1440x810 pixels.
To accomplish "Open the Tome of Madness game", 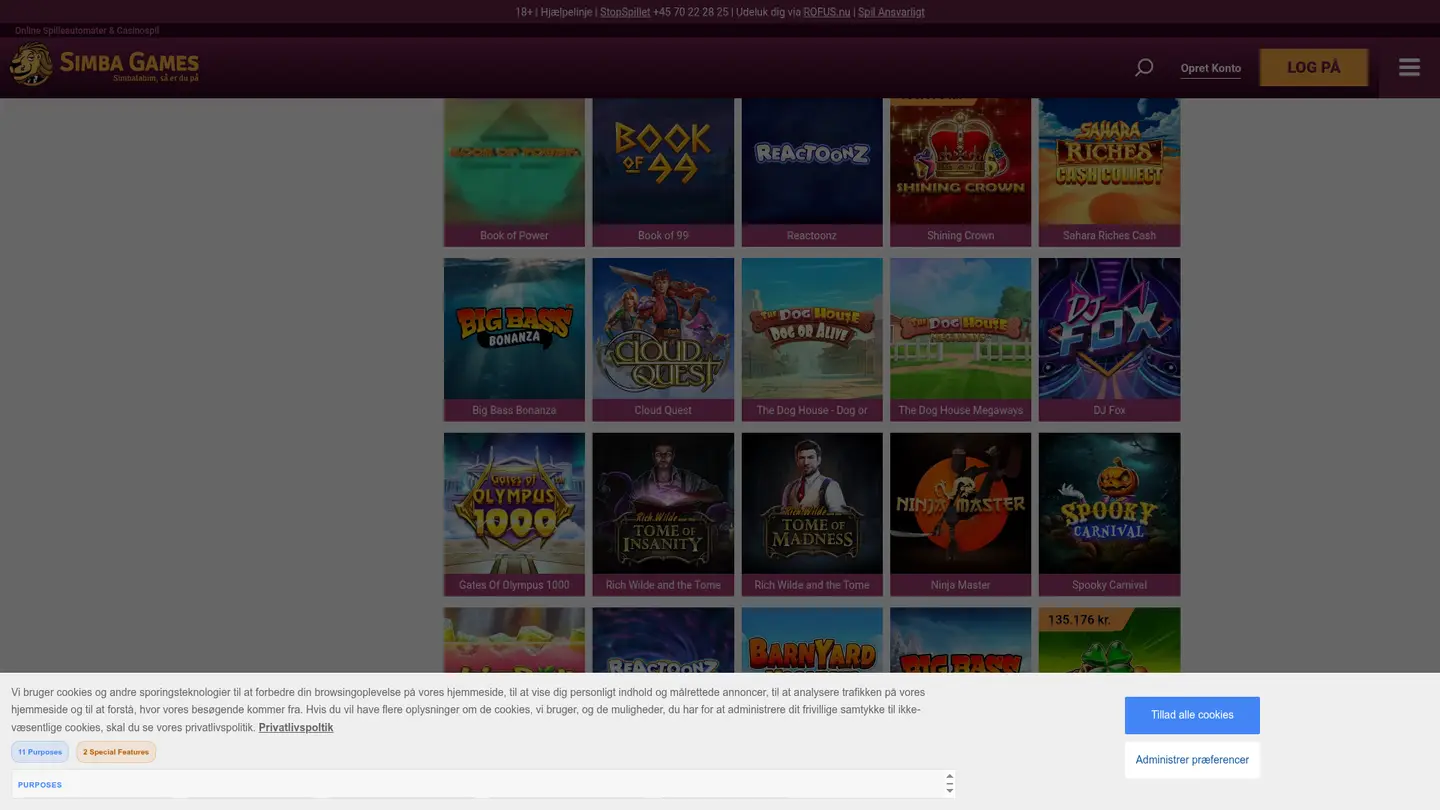I will [x=812, y=514].
